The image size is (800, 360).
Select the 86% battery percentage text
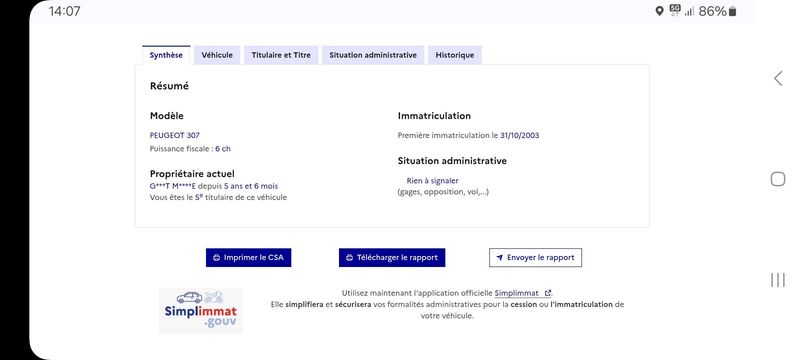pos(712,11)
